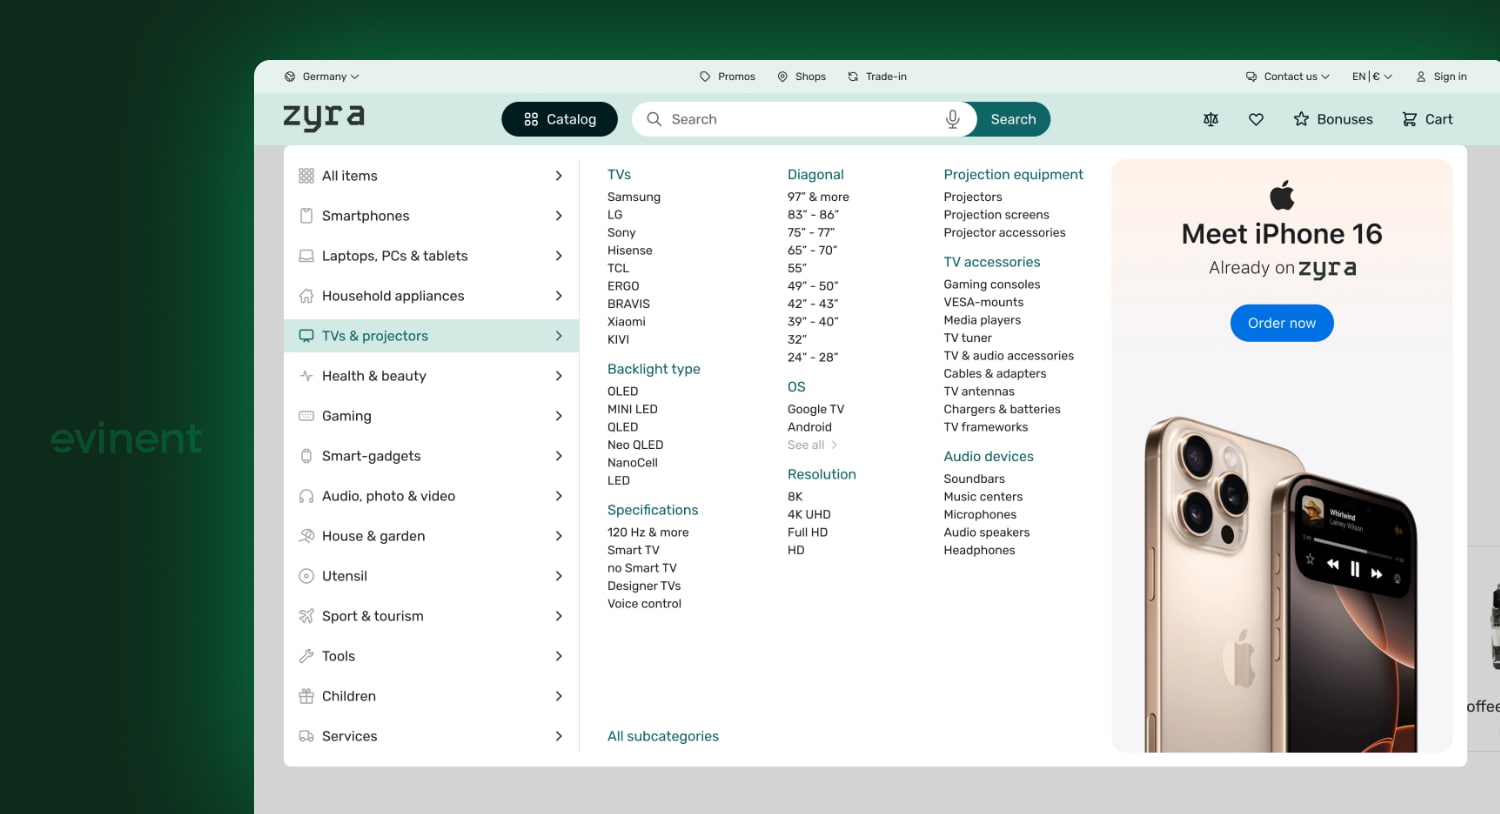1500x814 pixels.
Task: Select House & garden menu item
Action: click(x=432, y=536)
